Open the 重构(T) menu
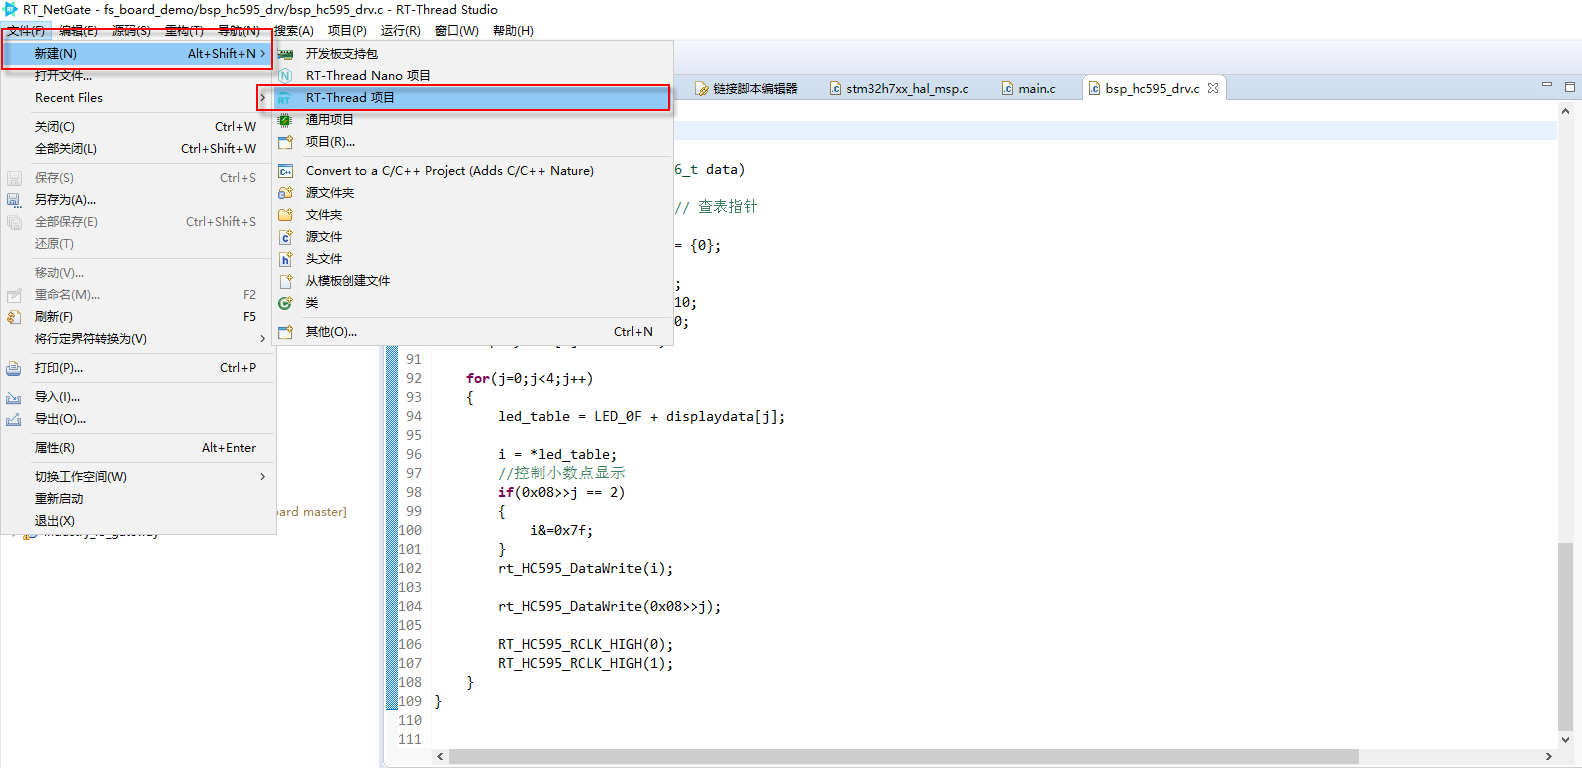 [184, 31]
